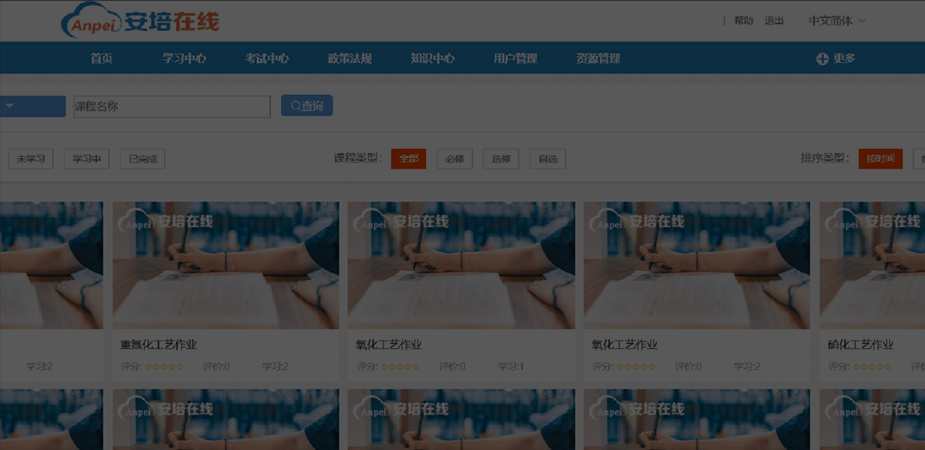This screenshot has width=925, height=450.
Task: Click the 查询 search button
Action: [x=307, y=106]
